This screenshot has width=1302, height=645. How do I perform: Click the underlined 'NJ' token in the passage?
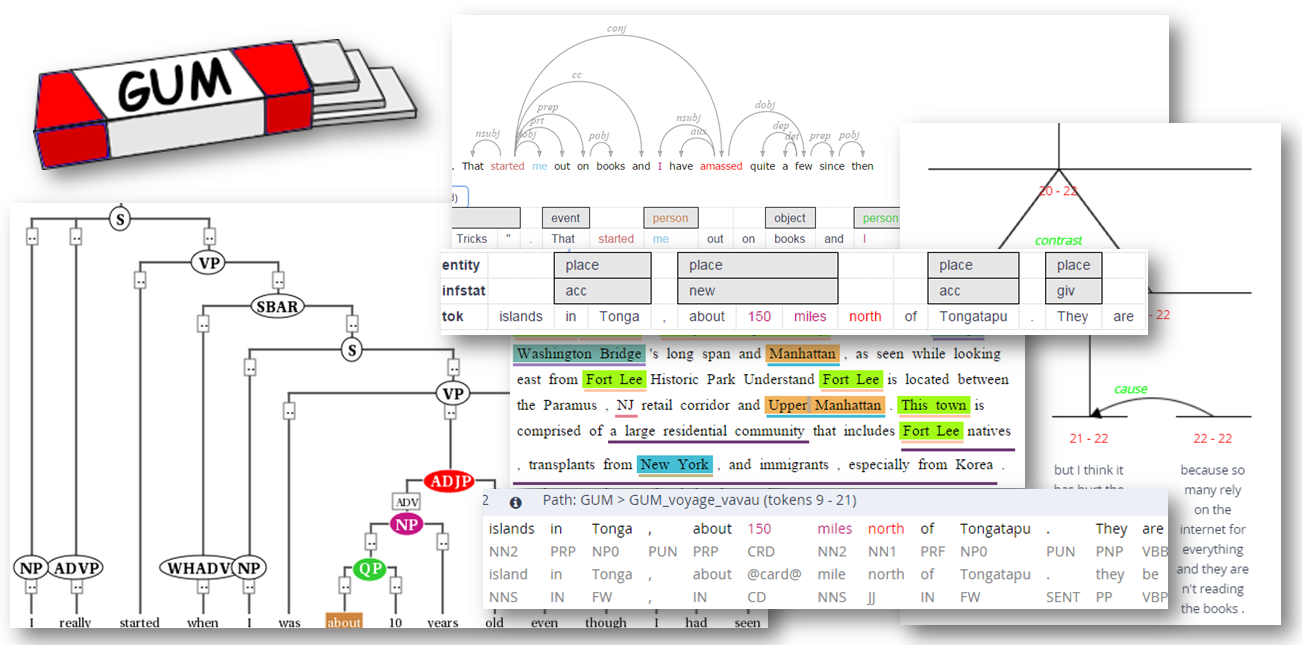(x=626, y=405)
